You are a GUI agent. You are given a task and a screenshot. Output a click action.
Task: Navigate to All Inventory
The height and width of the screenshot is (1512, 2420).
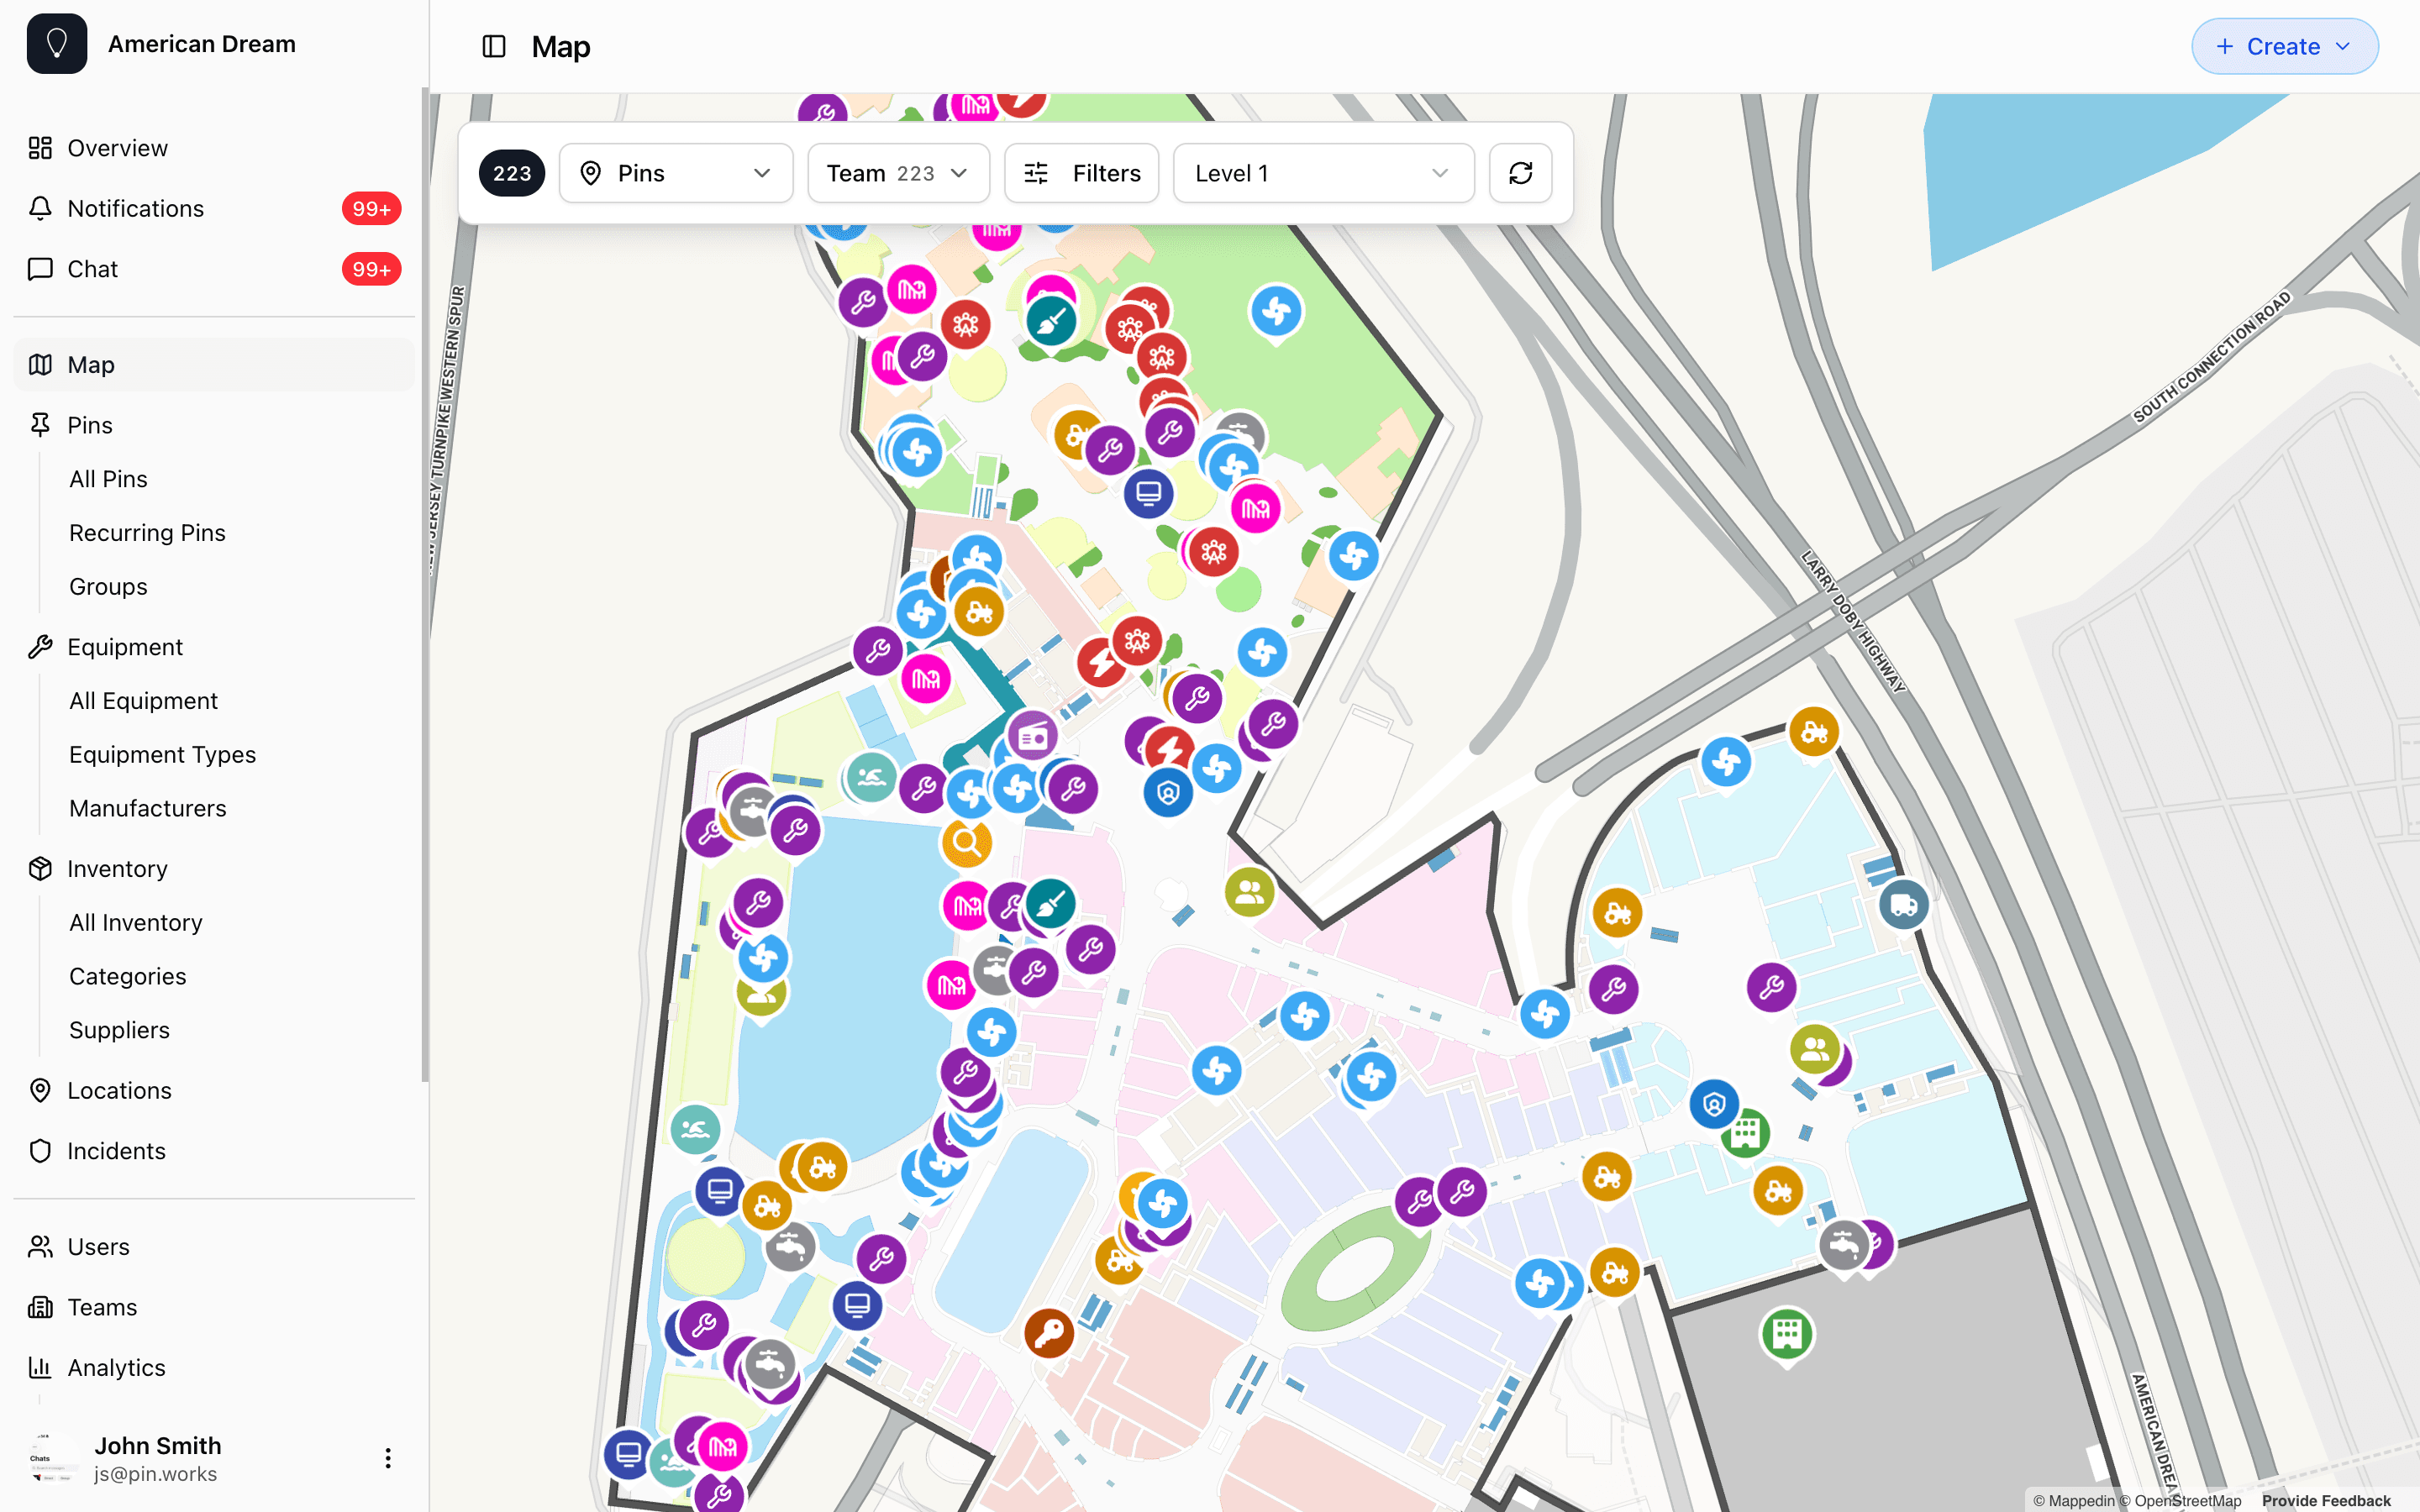pyautogui.click(x=135, y=922)
